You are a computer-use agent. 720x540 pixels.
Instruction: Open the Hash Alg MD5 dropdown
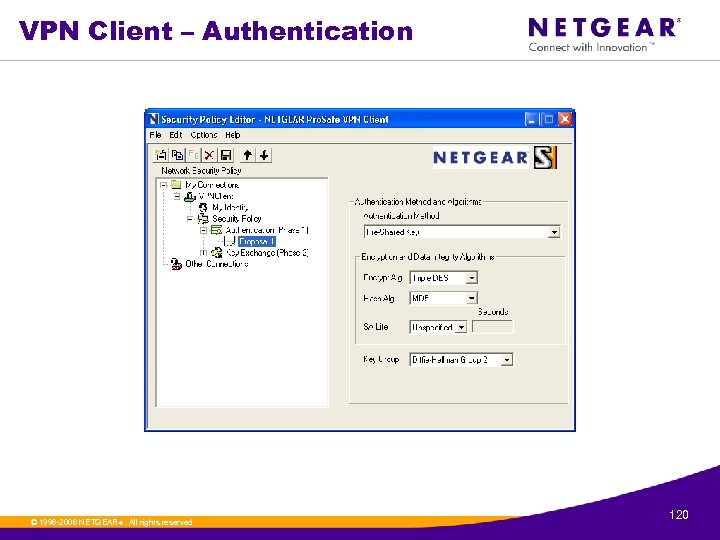[472, 298]
